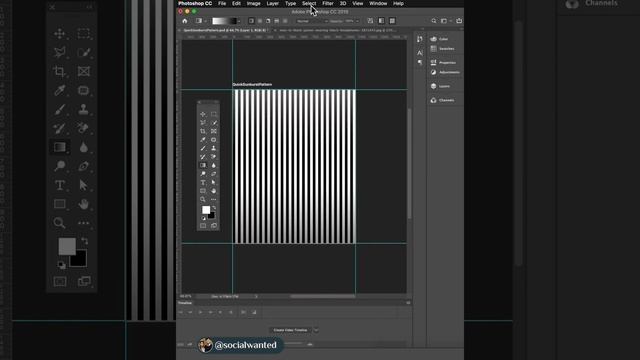Viewport: 640px width, 360px height.
Task: Click the Home icon in options bar
Action: [x=185, y=21]
